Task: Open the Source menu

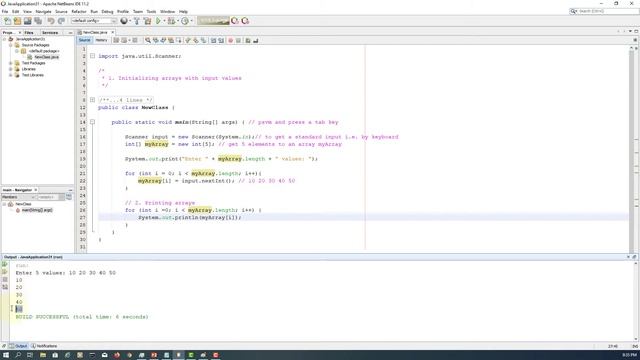Action: [61, 11]
